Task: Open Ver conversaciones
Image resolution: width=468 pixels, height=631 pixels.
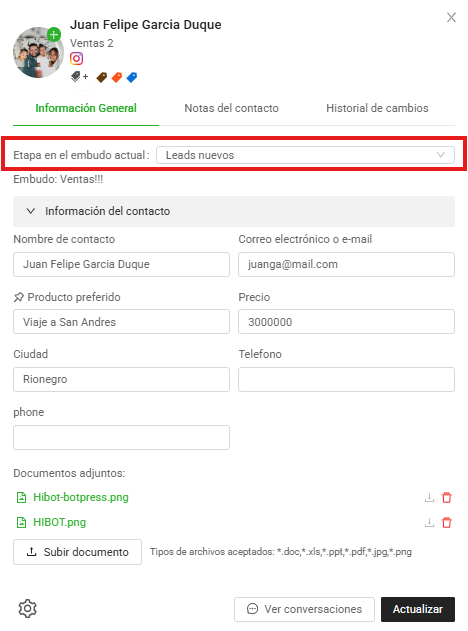Action: (x=304, y=609)
